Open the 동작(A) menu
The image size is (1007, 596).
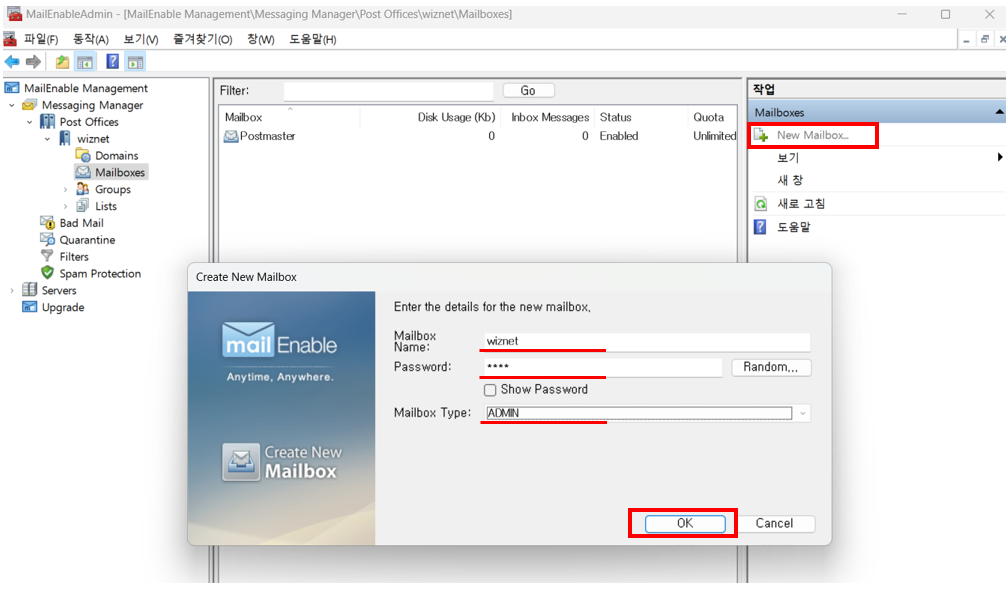click(91, 39)
